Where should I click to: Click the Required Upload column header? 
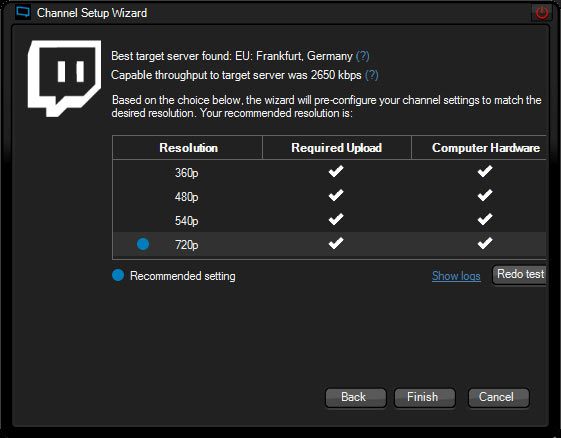(337, 147)
